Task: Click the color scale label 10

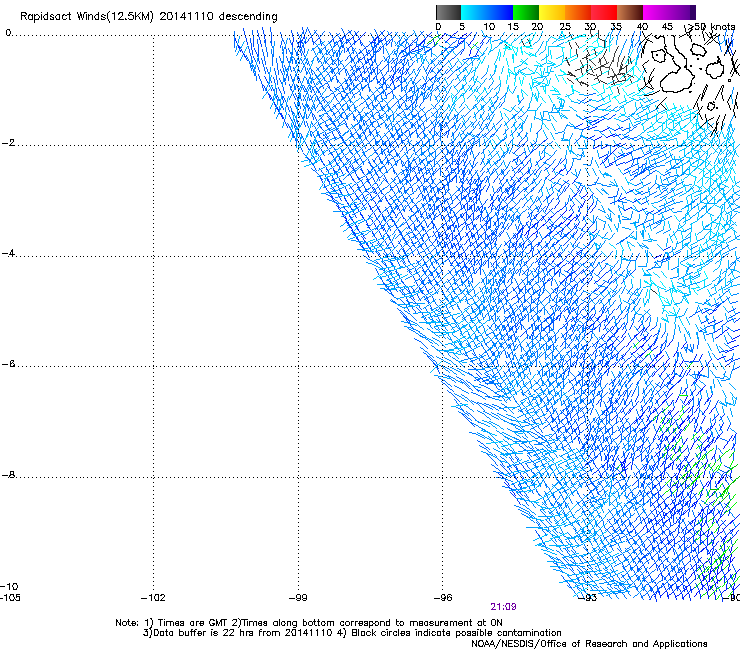Action: [x=489, y=27]
